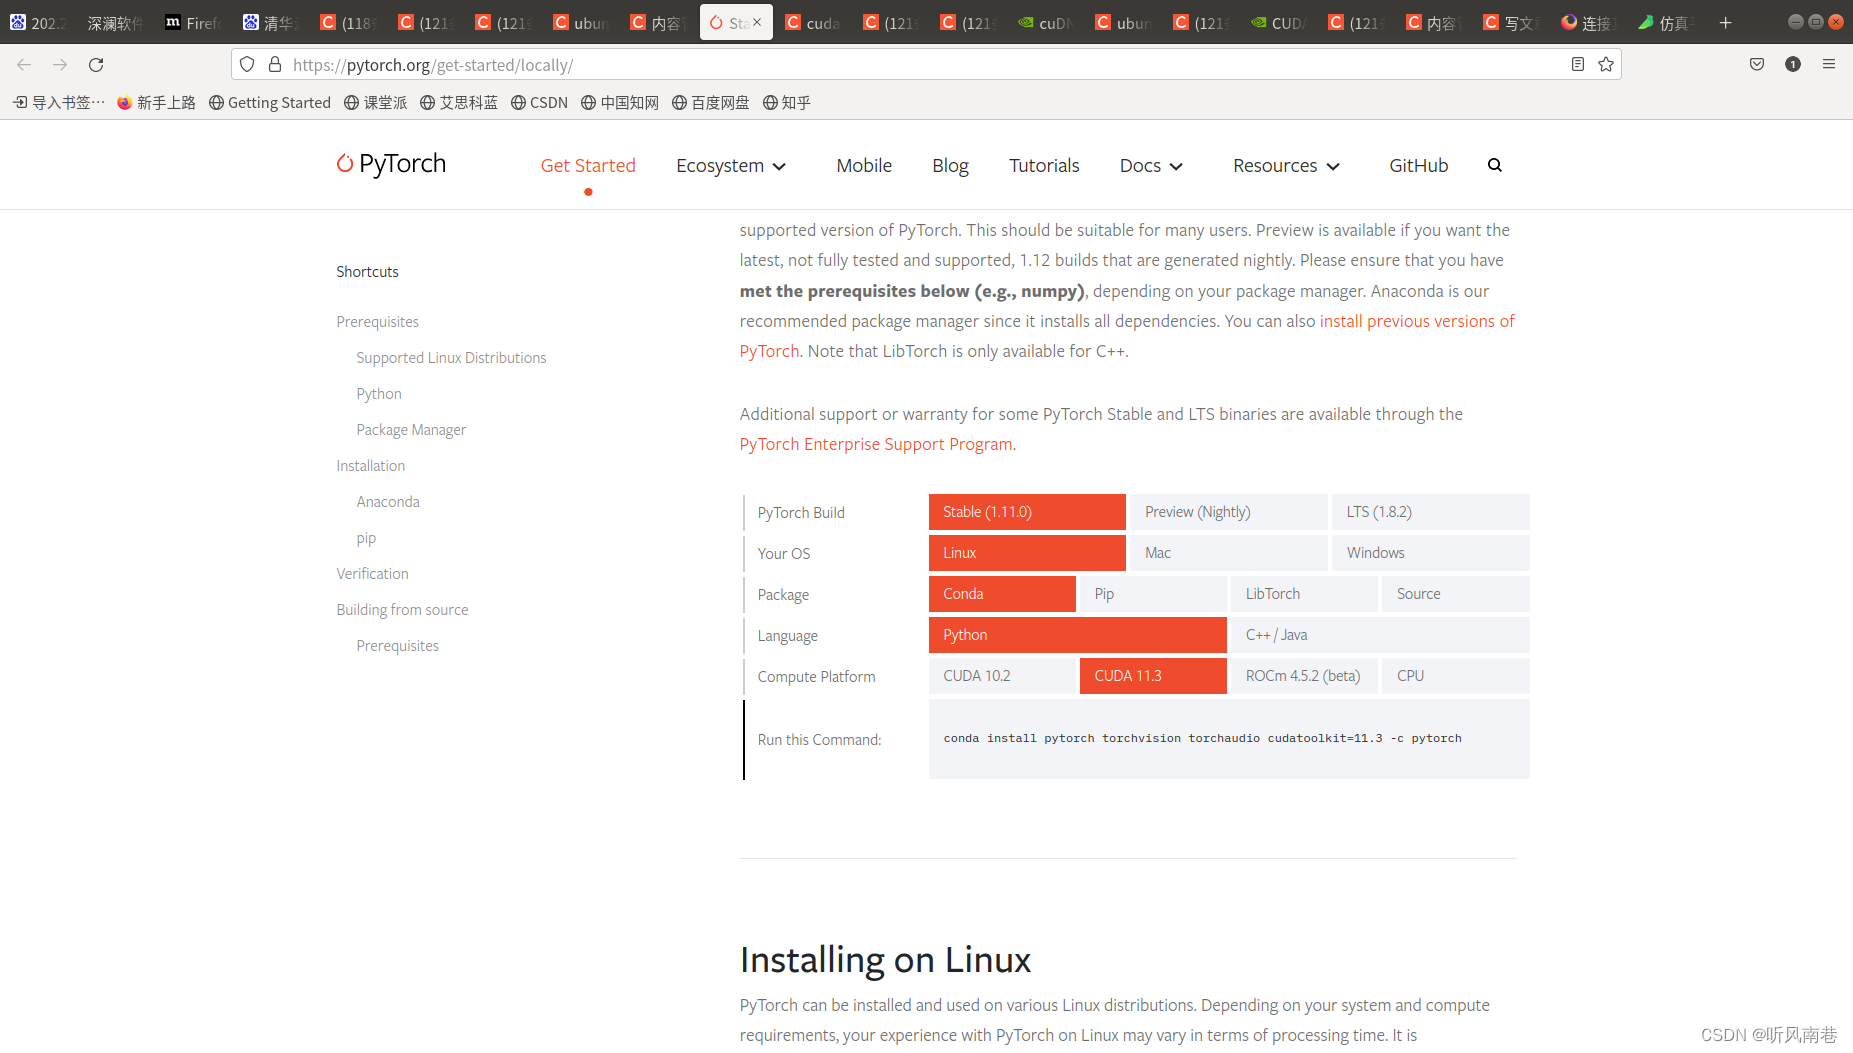Click the PyTorch site search magnifier
1853x1053 pixels.
coord(1495,165)
